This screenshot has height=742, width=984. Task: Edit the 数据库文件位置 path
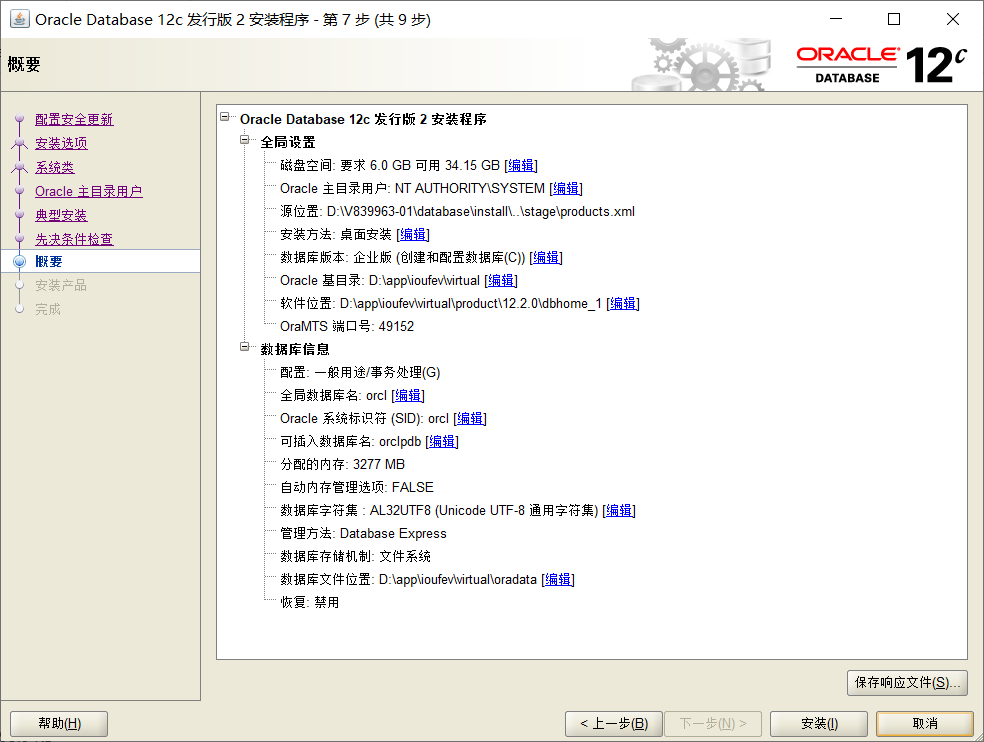coord(558,579)
